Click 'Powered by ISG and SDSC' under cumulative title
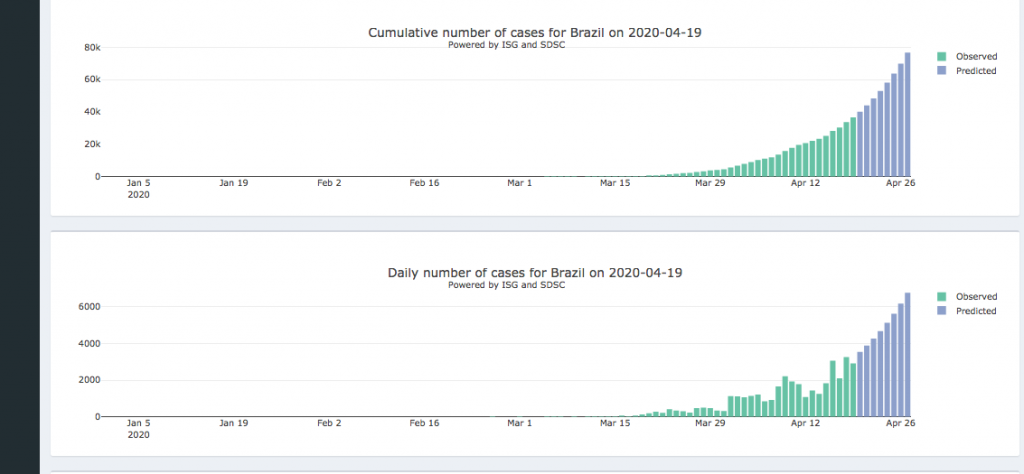 tap(508, 45)
